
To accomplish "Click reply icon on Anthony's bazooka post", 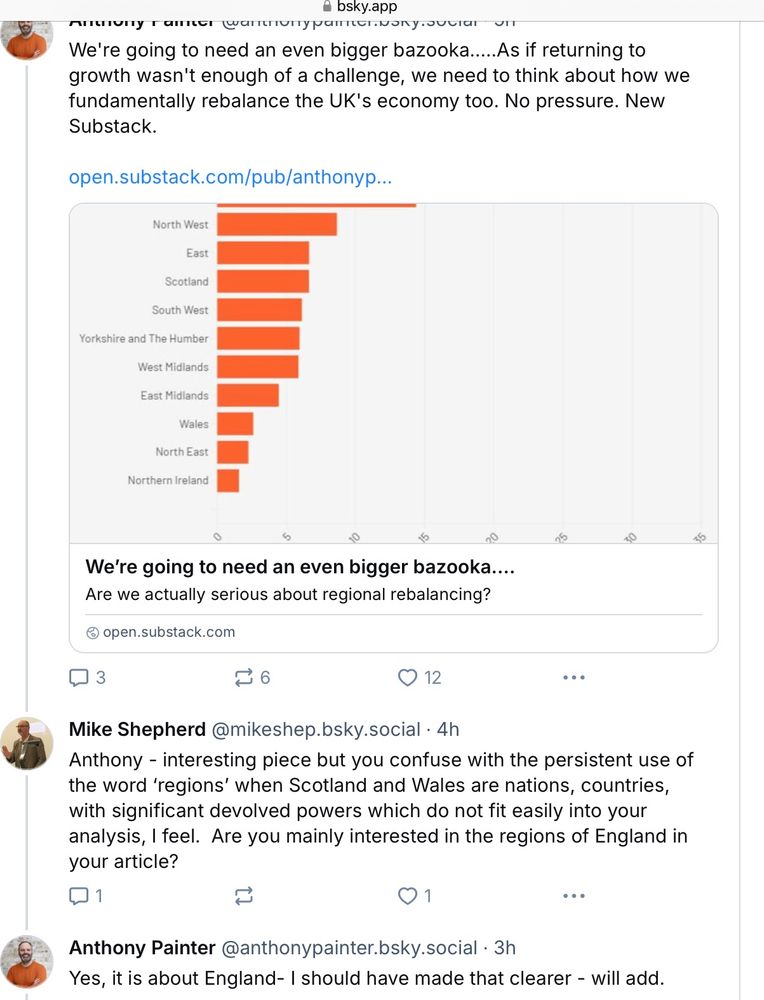I will (79, 678).
